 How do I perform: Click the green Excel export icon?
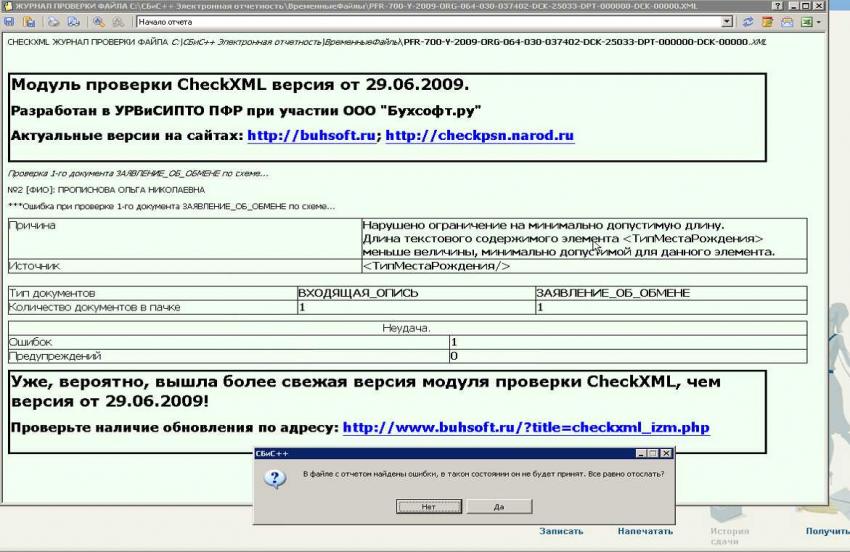tap(806, 21)
